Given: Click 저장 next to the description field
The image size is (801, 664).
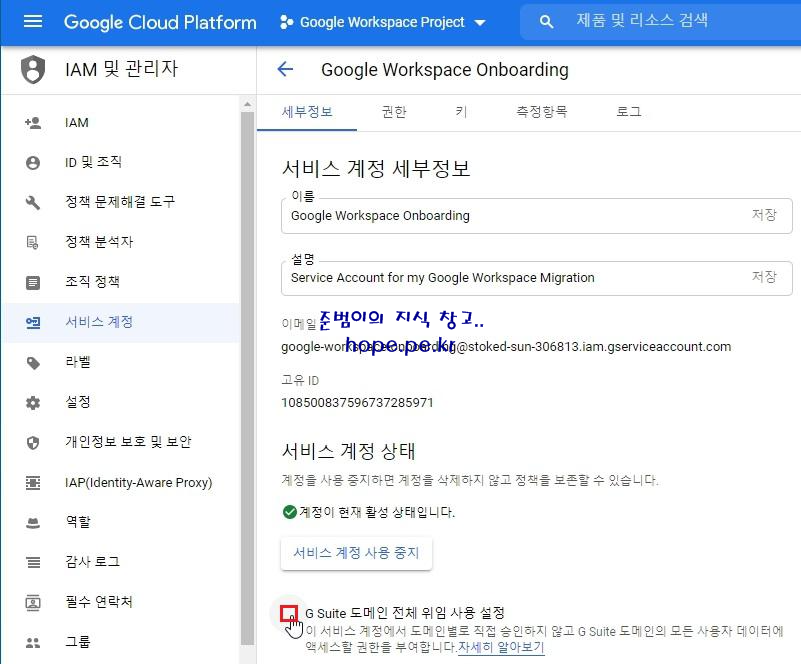Looking at the screenshot, I should point(764,277).
